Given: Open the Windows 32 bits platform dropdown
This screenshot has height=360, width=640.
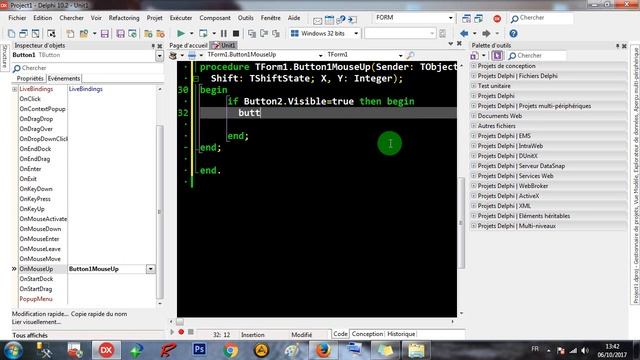Looking at the screenshot, I should [x=356, y=33].
